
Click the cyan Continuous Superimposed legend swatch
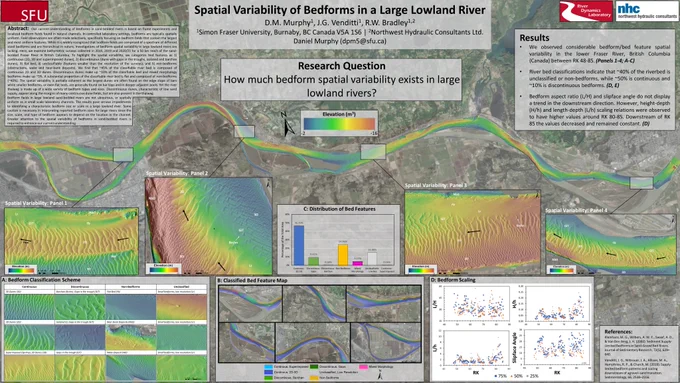[268, 367]
